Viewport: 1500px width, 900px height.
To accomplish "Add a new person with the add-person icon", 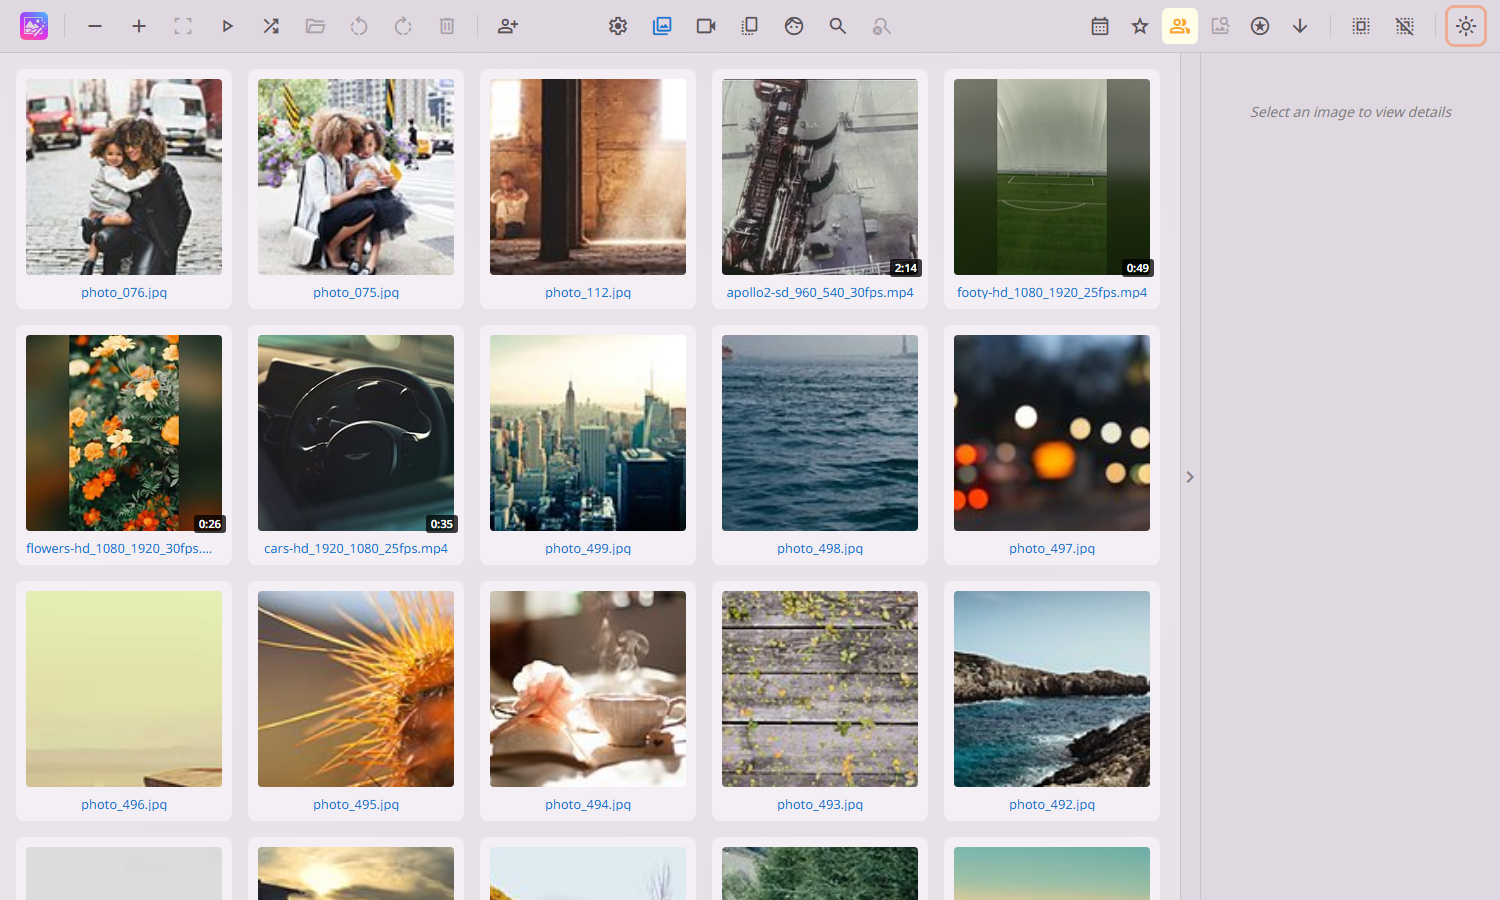I will click(507, 26).
